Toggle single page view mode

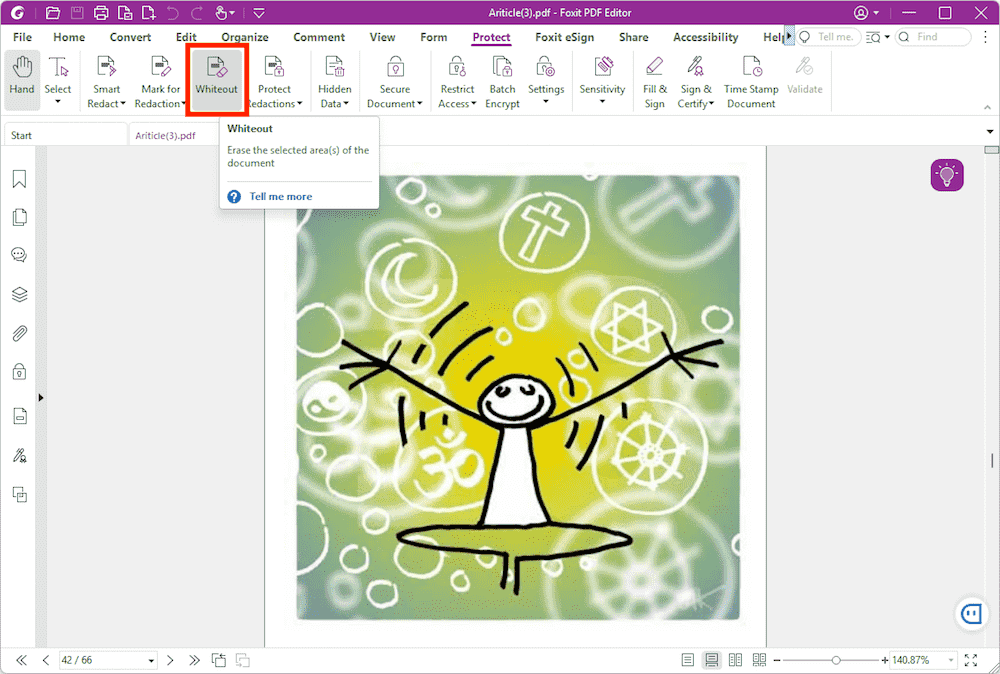pos(687,660)
